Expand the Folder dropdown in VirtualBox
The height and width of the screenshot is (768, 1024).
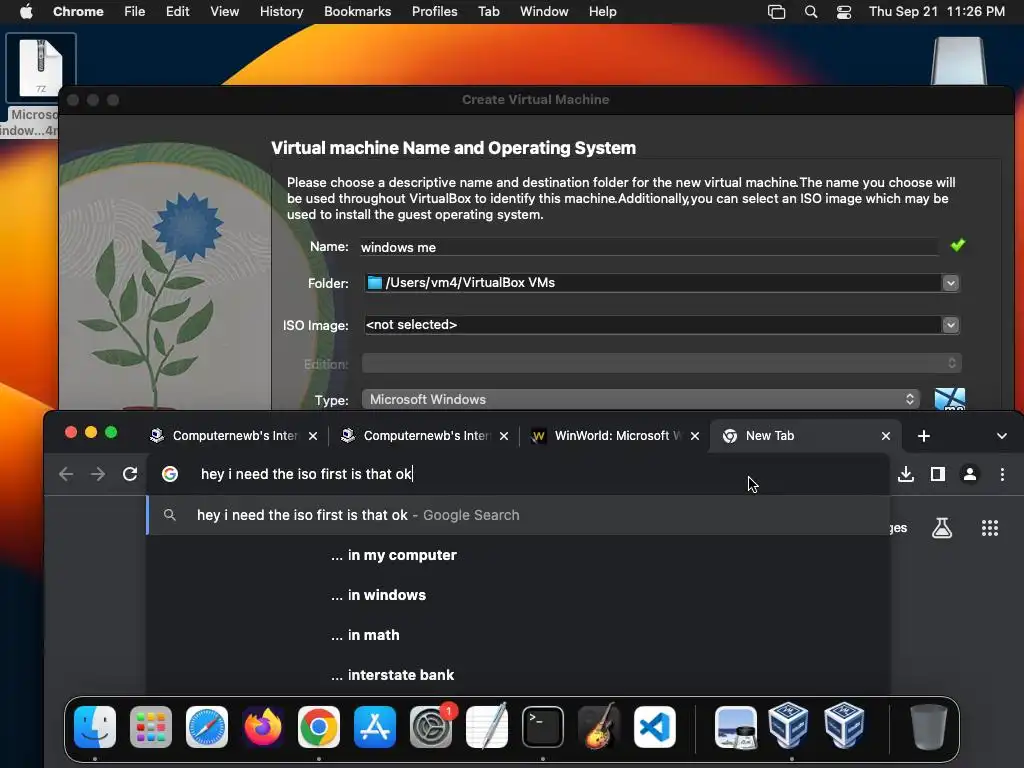click(950, 283)
